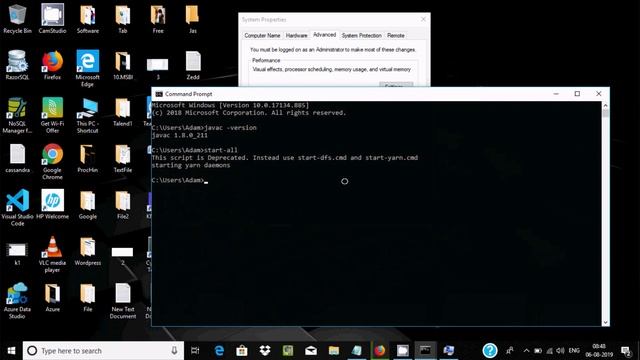The image size is (640, 360).
Task: Open System Protection tab in System Properties
Action: [362, 36]
